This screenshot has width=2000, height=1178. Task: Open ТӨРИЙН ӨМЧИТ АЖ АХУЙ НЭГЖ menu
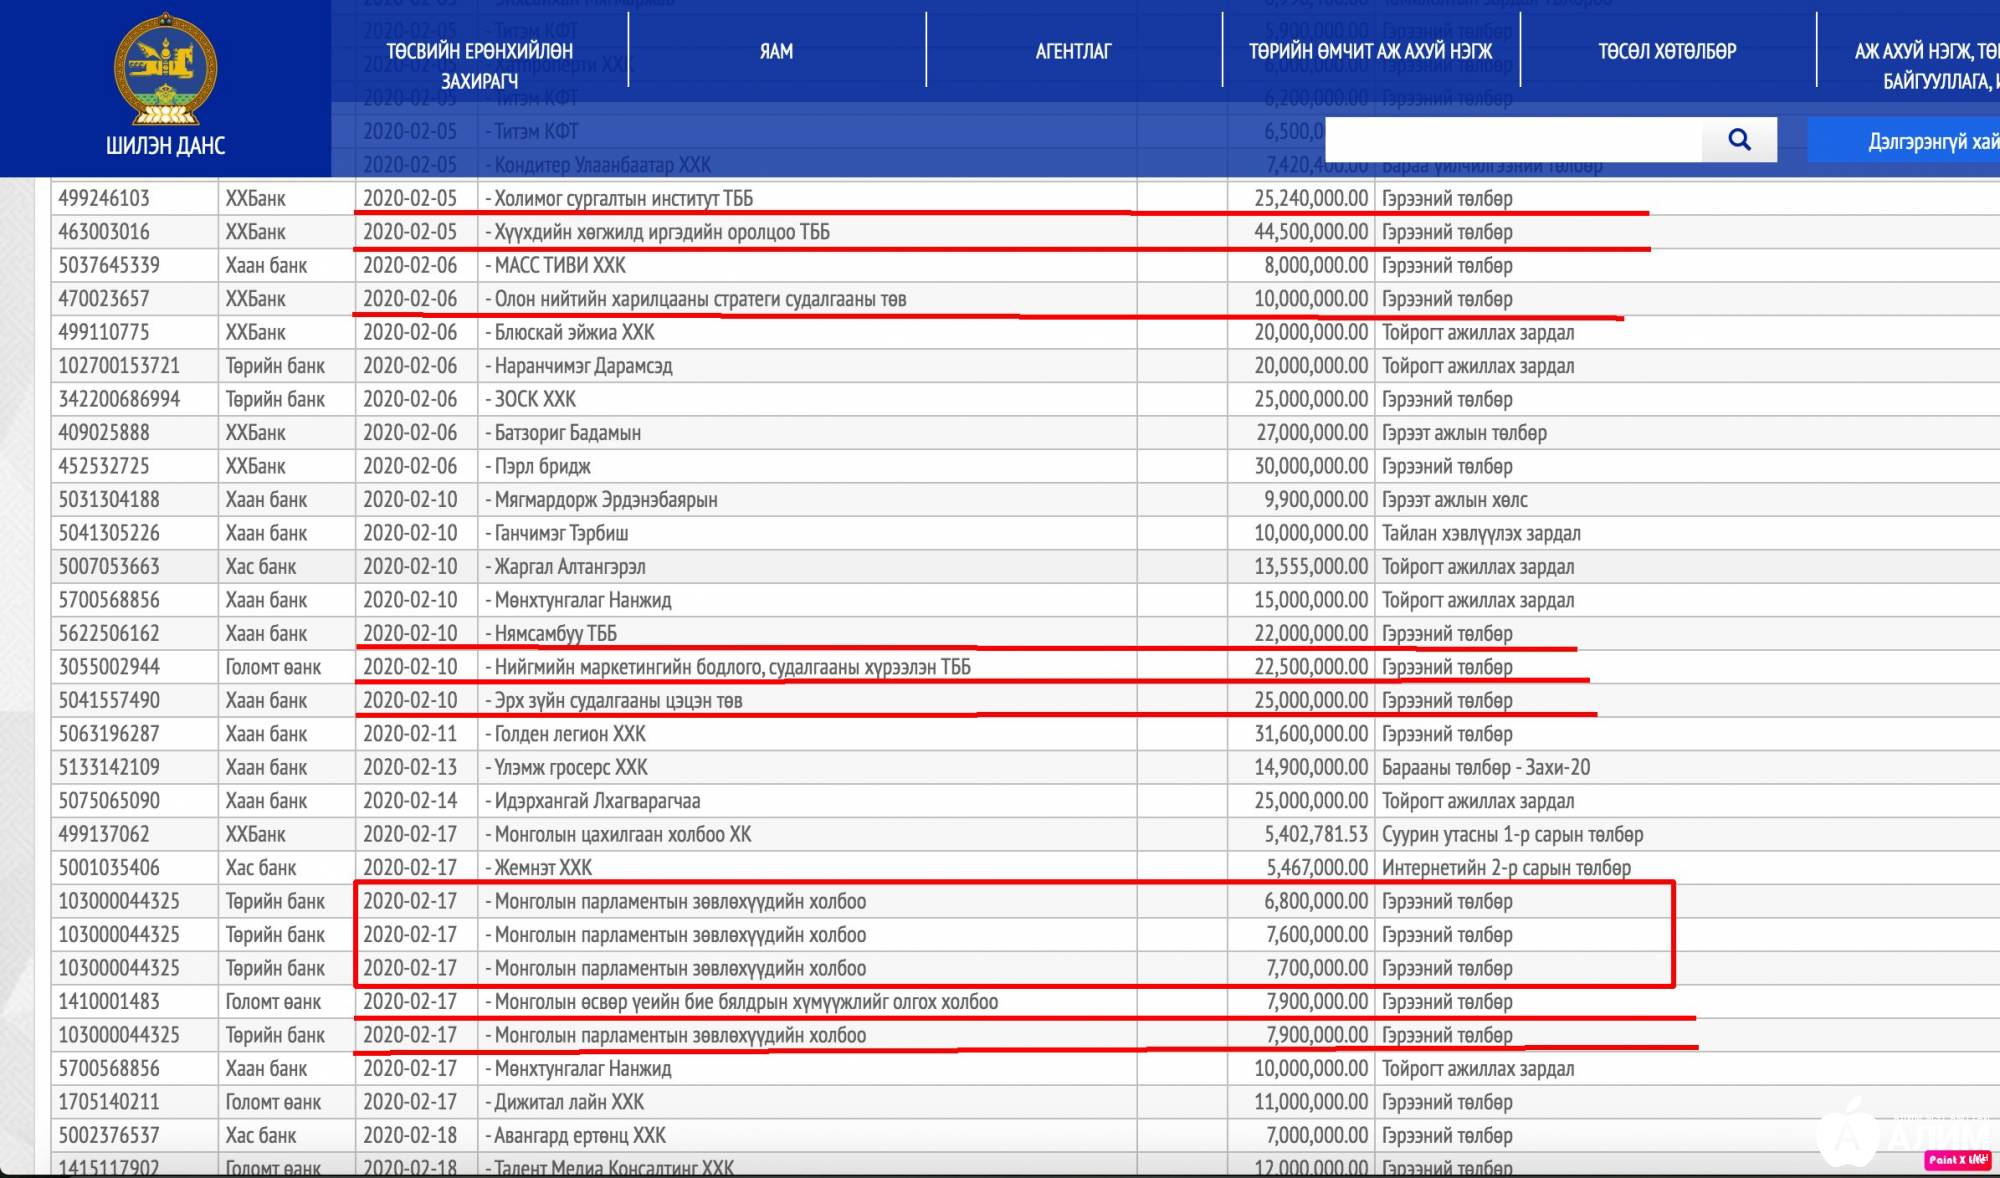1370,51
